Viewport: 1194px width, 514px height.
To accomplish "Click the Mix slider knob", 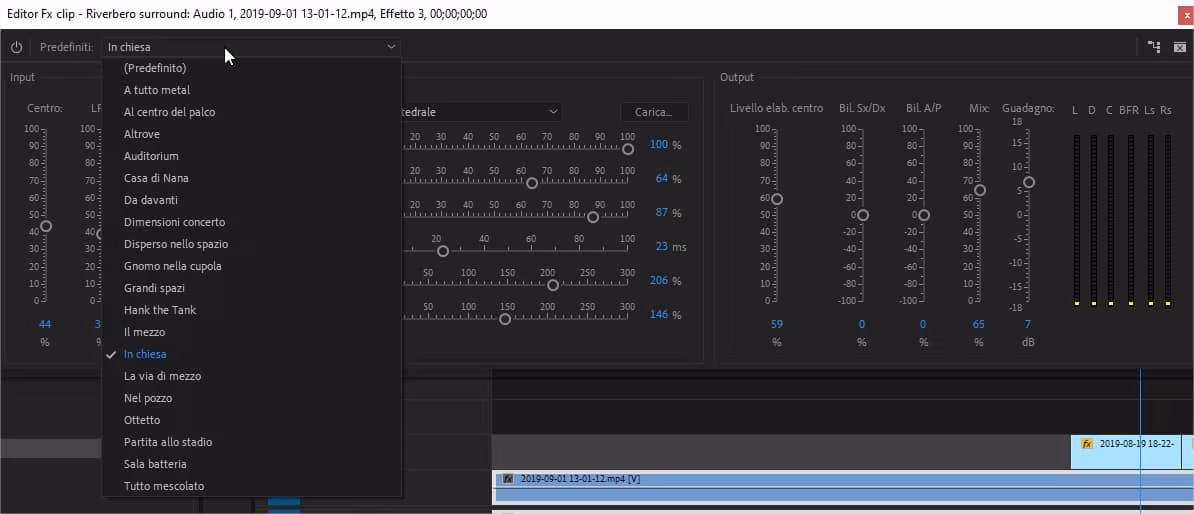I will 980,190.
